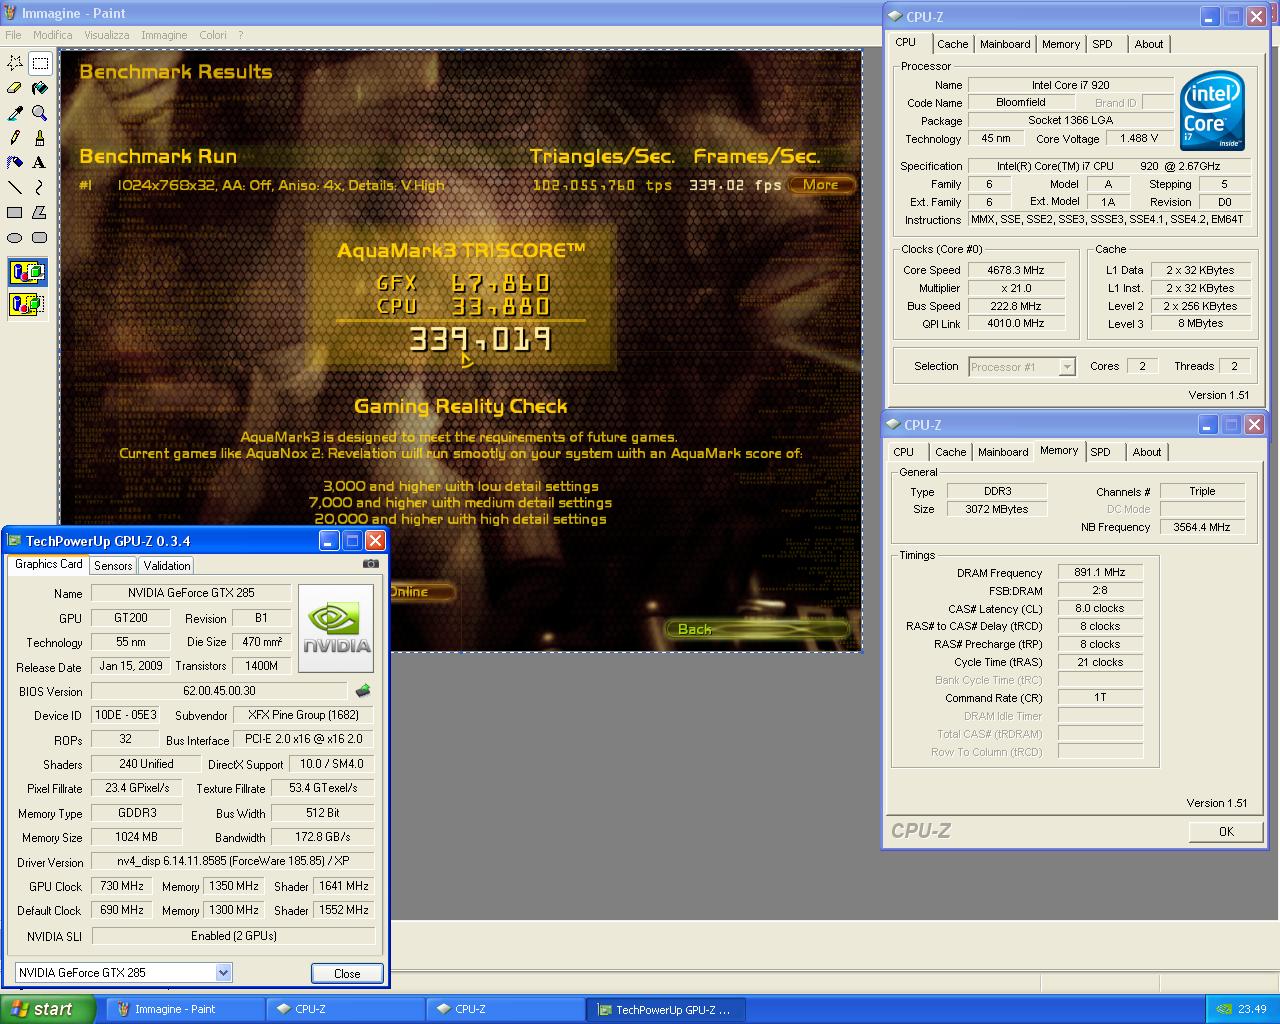
Task: Select the Graphics Card tab in GPU-Z
Action: pos(49,564)
